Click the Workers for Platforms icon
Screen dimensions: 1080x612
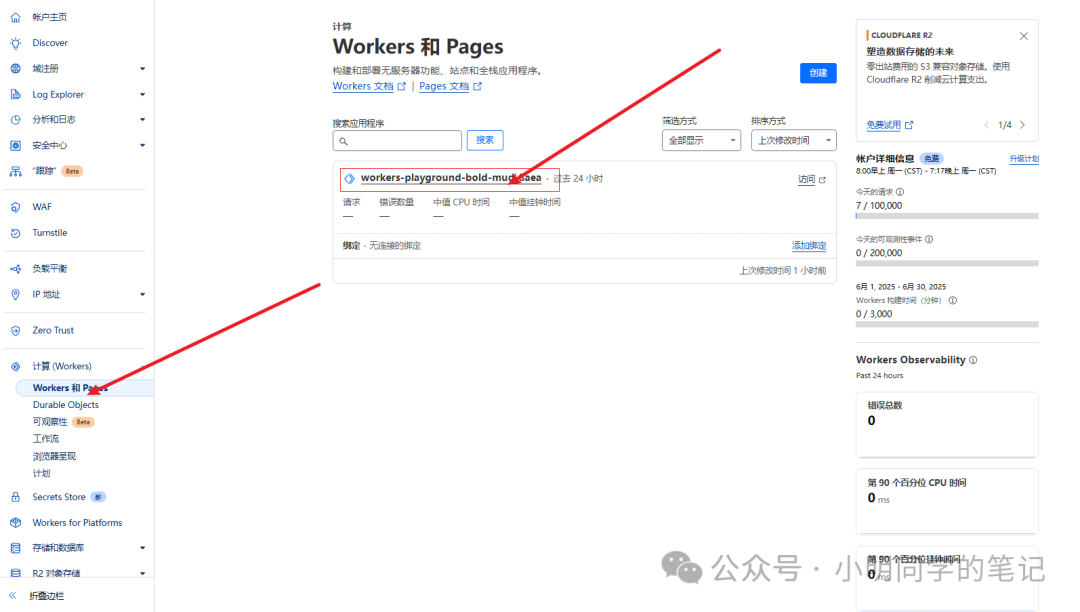pos(15,523)
